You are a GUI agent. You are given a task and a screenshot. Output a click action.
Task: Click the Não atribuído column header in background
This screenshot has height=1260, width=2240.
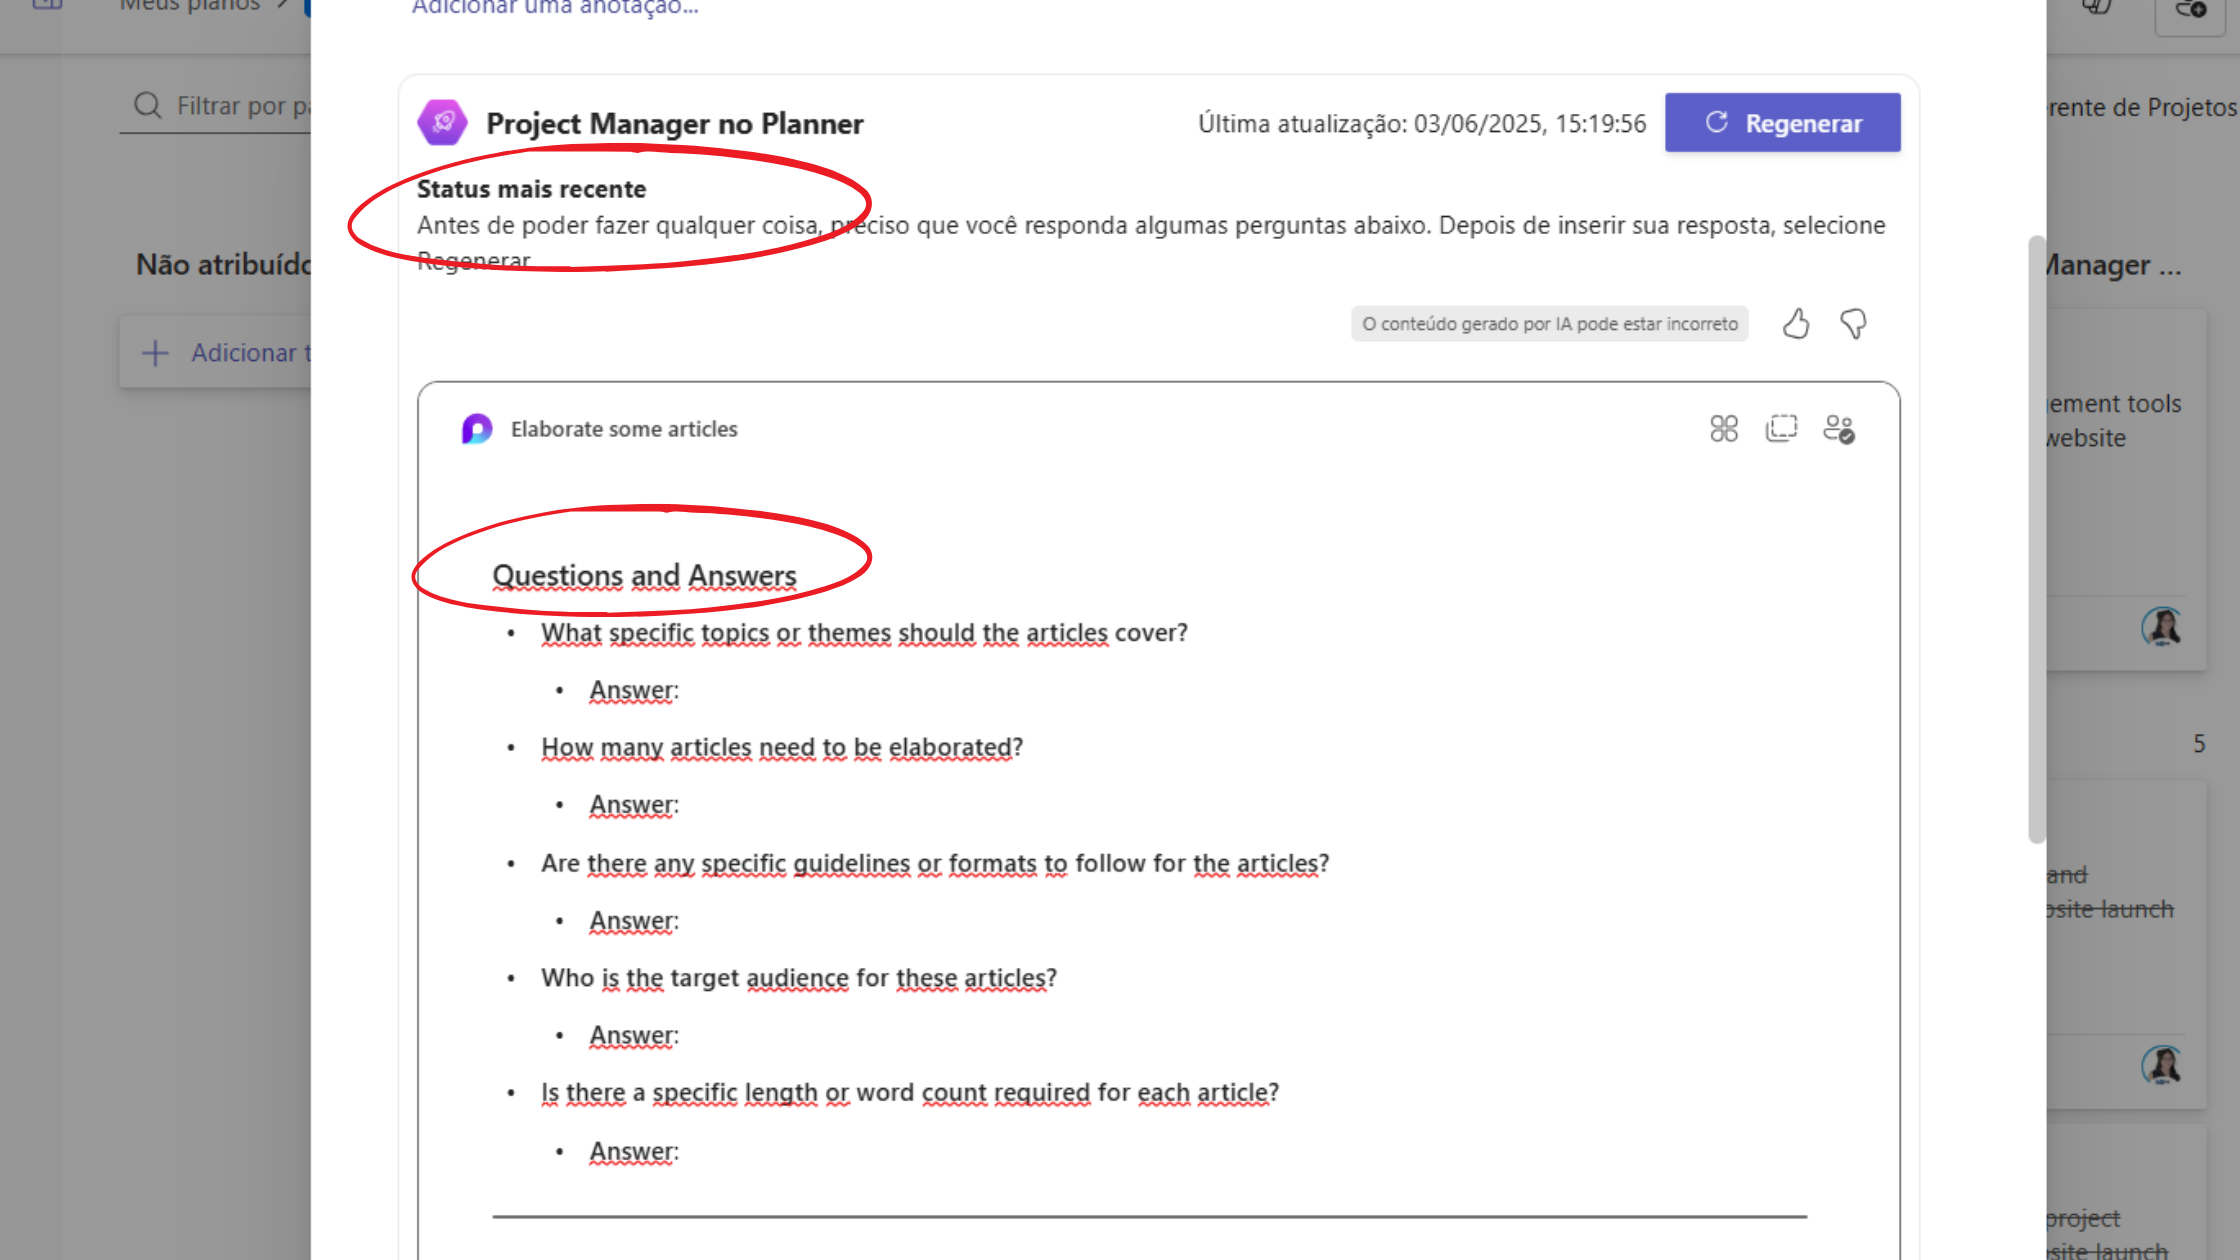(x=224, y=265)
